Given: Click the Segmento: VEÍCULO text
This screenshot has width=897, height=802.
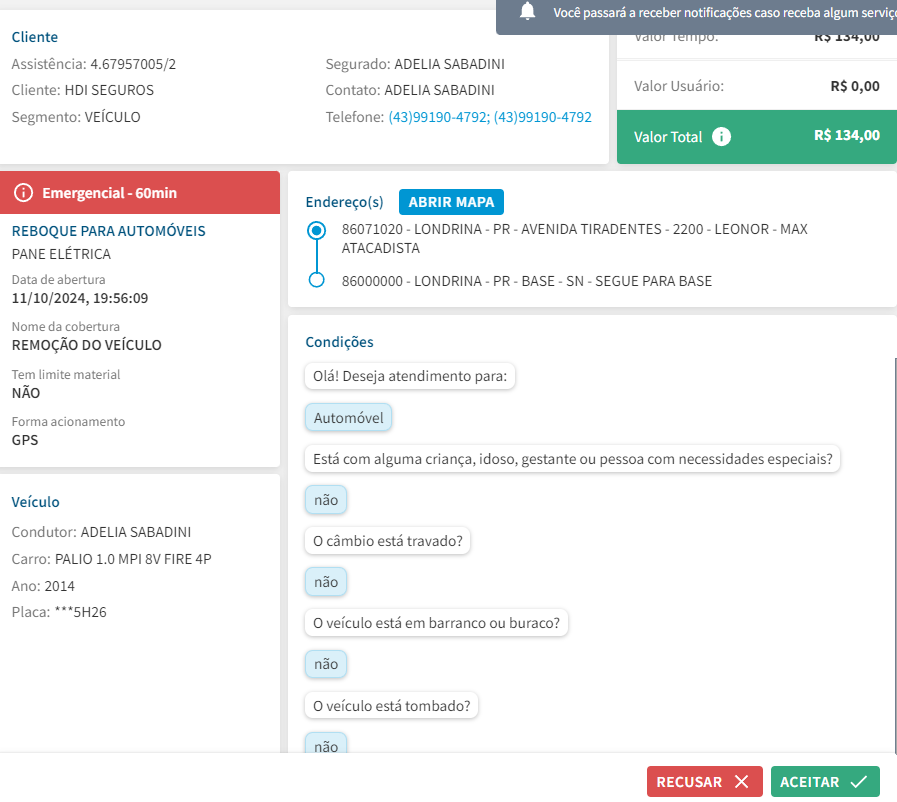Looking at the screenshot, I should pyautogui.click(x=76, y=117).
